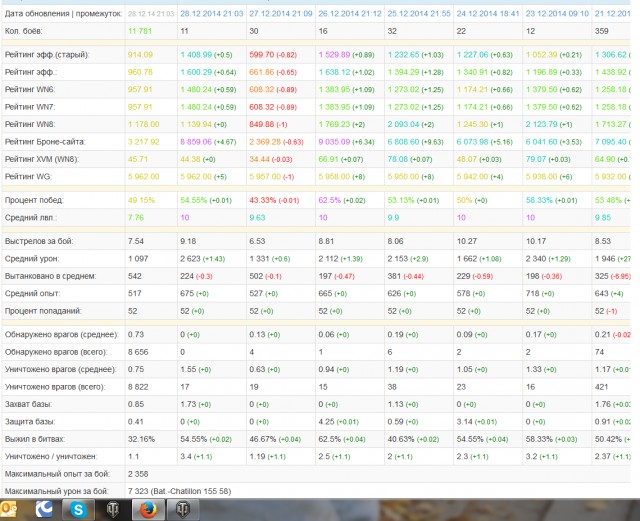Click the 'Рейтинг WG:' row label
640x521 pixels.
click(28, 176)
